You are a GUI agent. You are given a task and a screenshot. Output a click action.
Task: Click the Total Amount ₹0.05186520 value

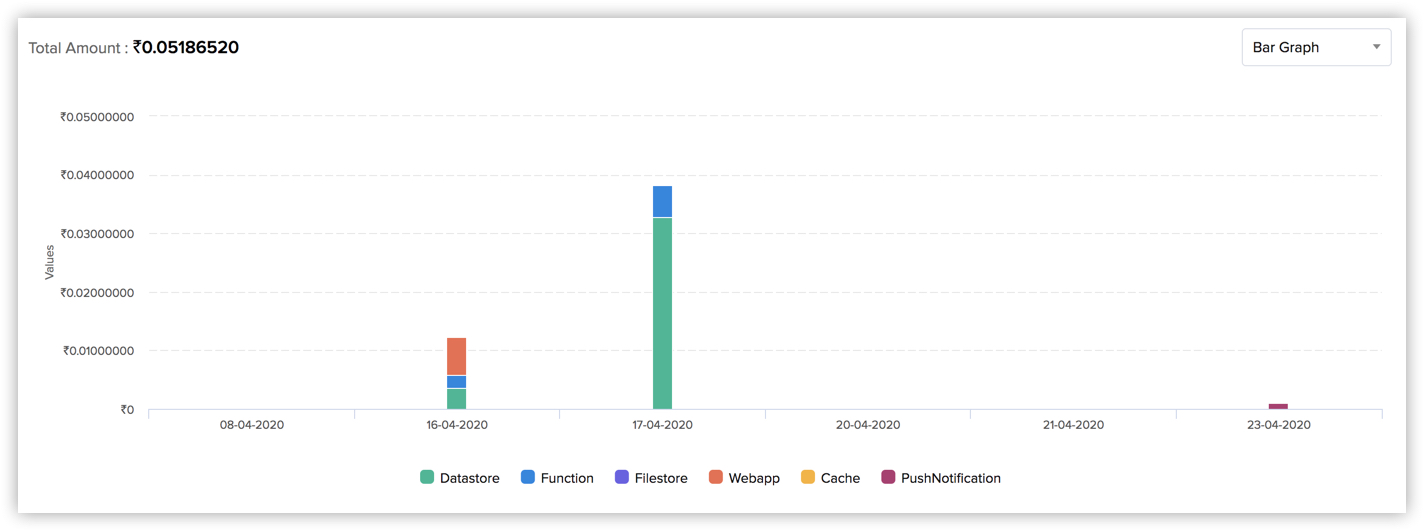(186, 47)
